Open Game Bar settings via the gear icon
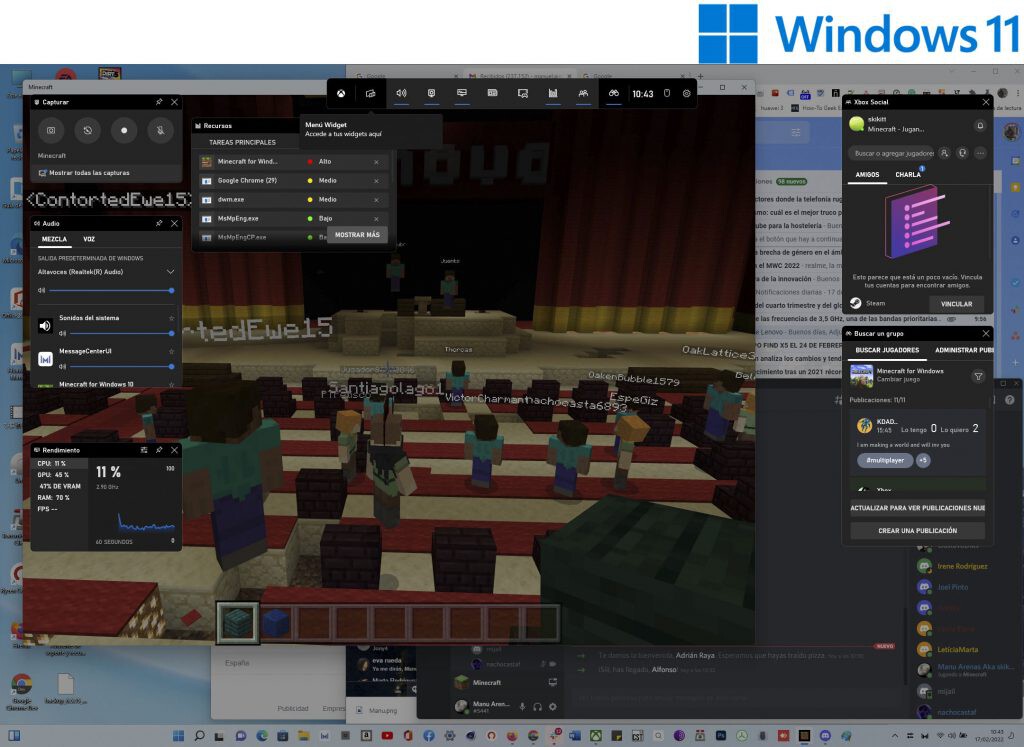This screenshot has width=1024, height=747. pos(687,93)
